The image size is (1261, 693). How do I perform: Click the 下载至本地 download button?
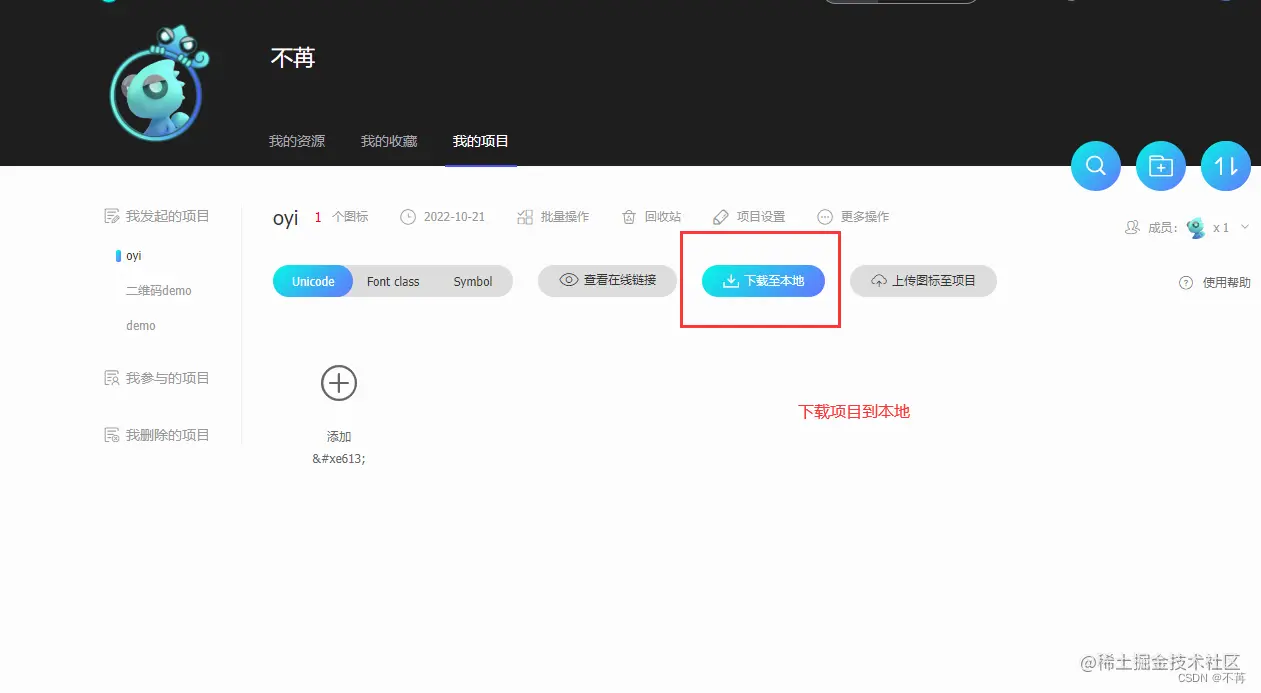click(762, 281)
